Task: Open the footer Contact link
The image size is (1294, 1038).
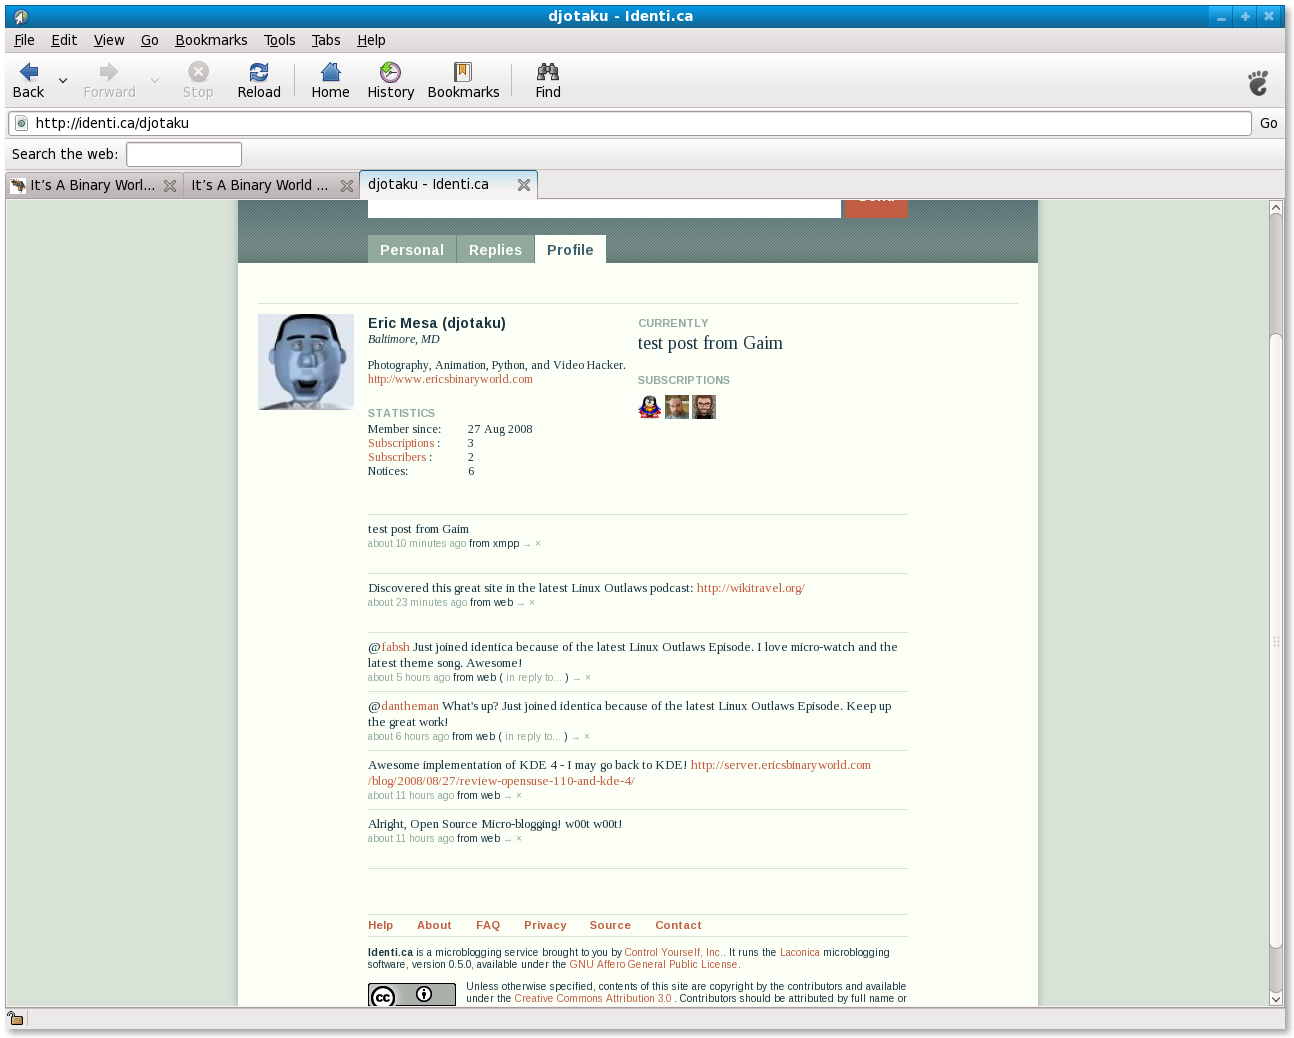Action: (678, 925)
